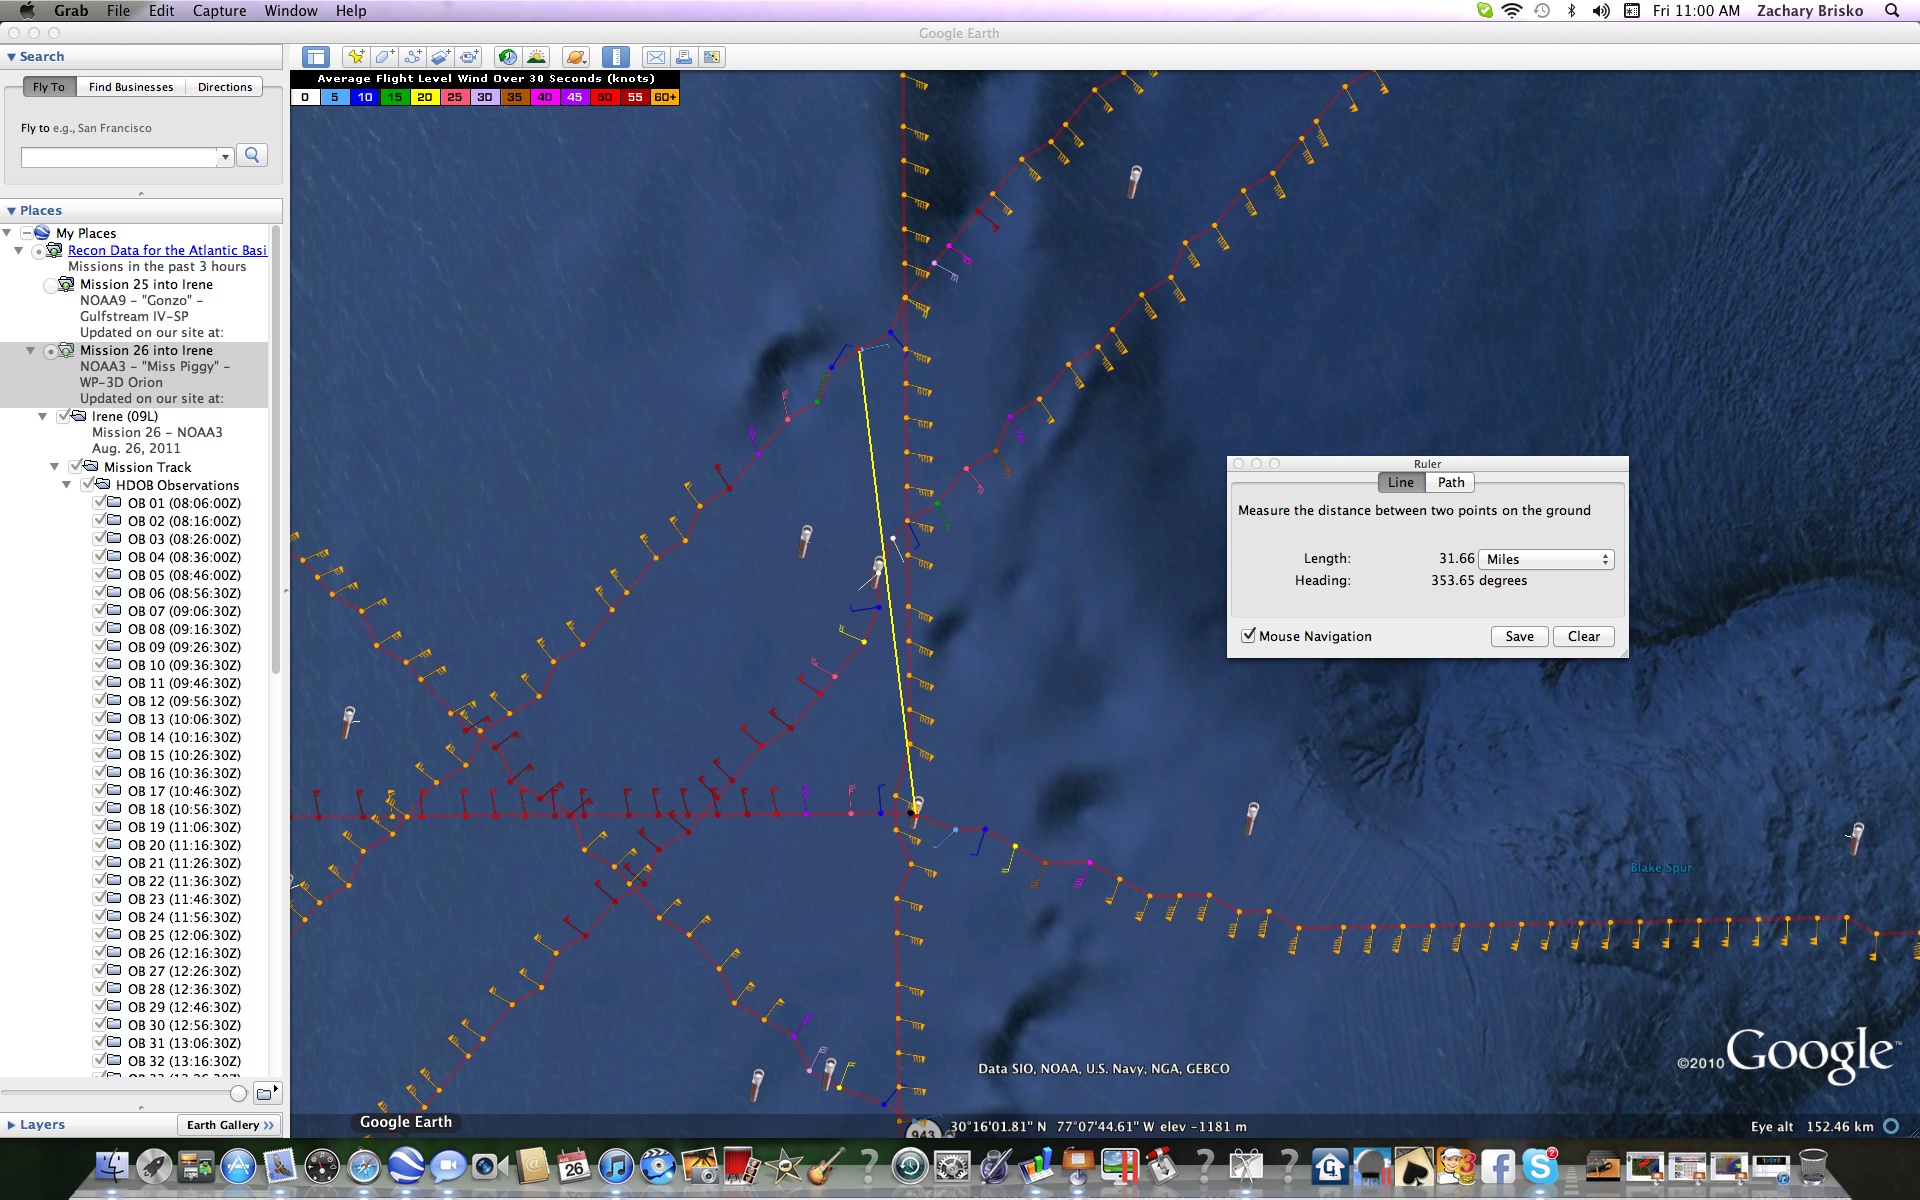Open Skype from the Dock

[x=1541, y=1166]
